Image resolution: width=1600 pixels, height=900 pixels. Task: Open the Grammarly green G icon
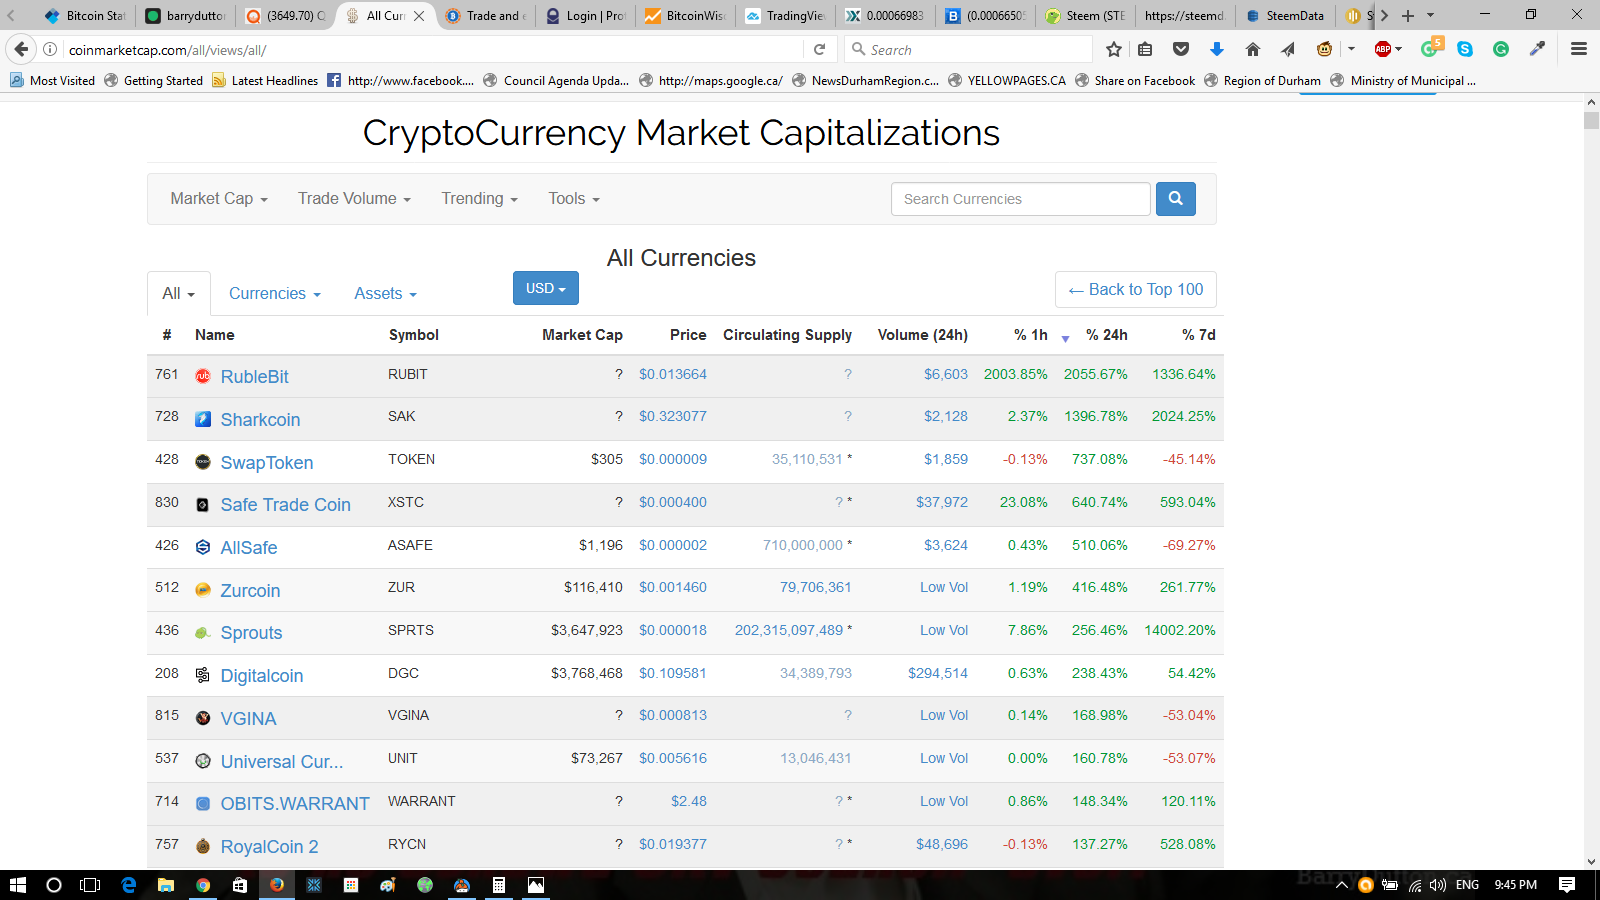tap(1501, 49)
